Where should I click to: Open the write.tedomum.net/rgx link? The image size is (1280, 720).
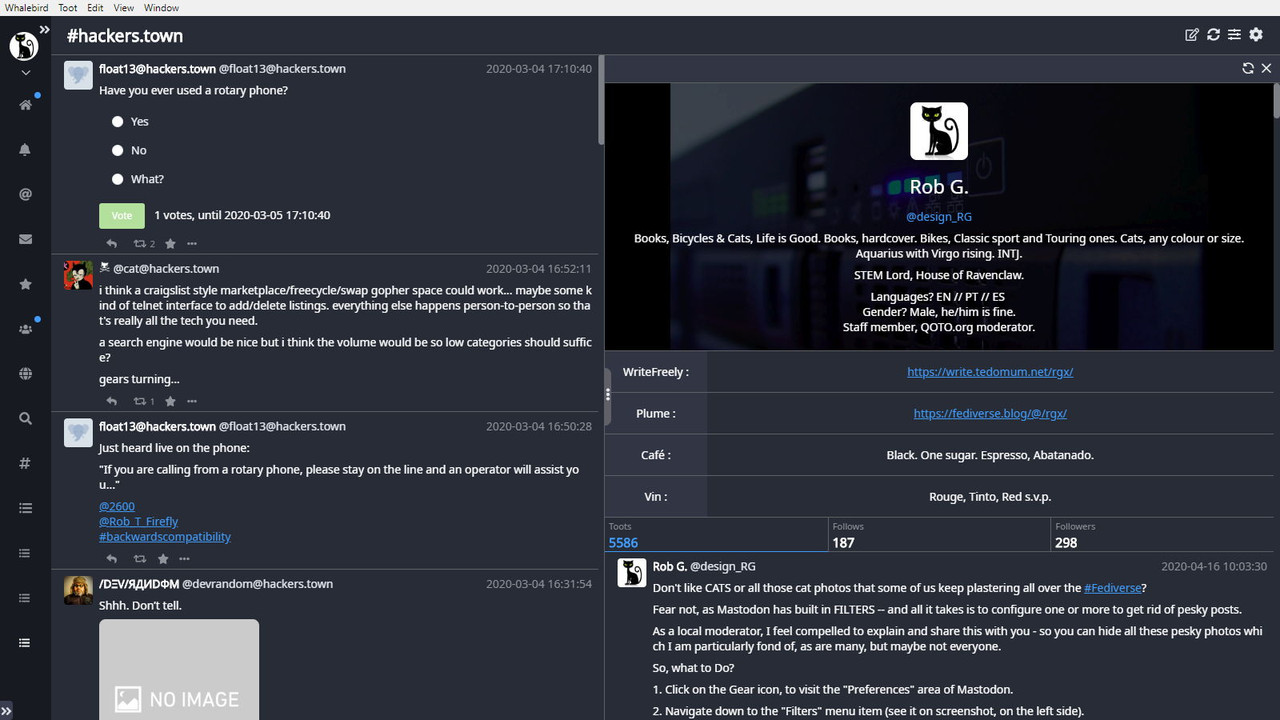[990, 371]
